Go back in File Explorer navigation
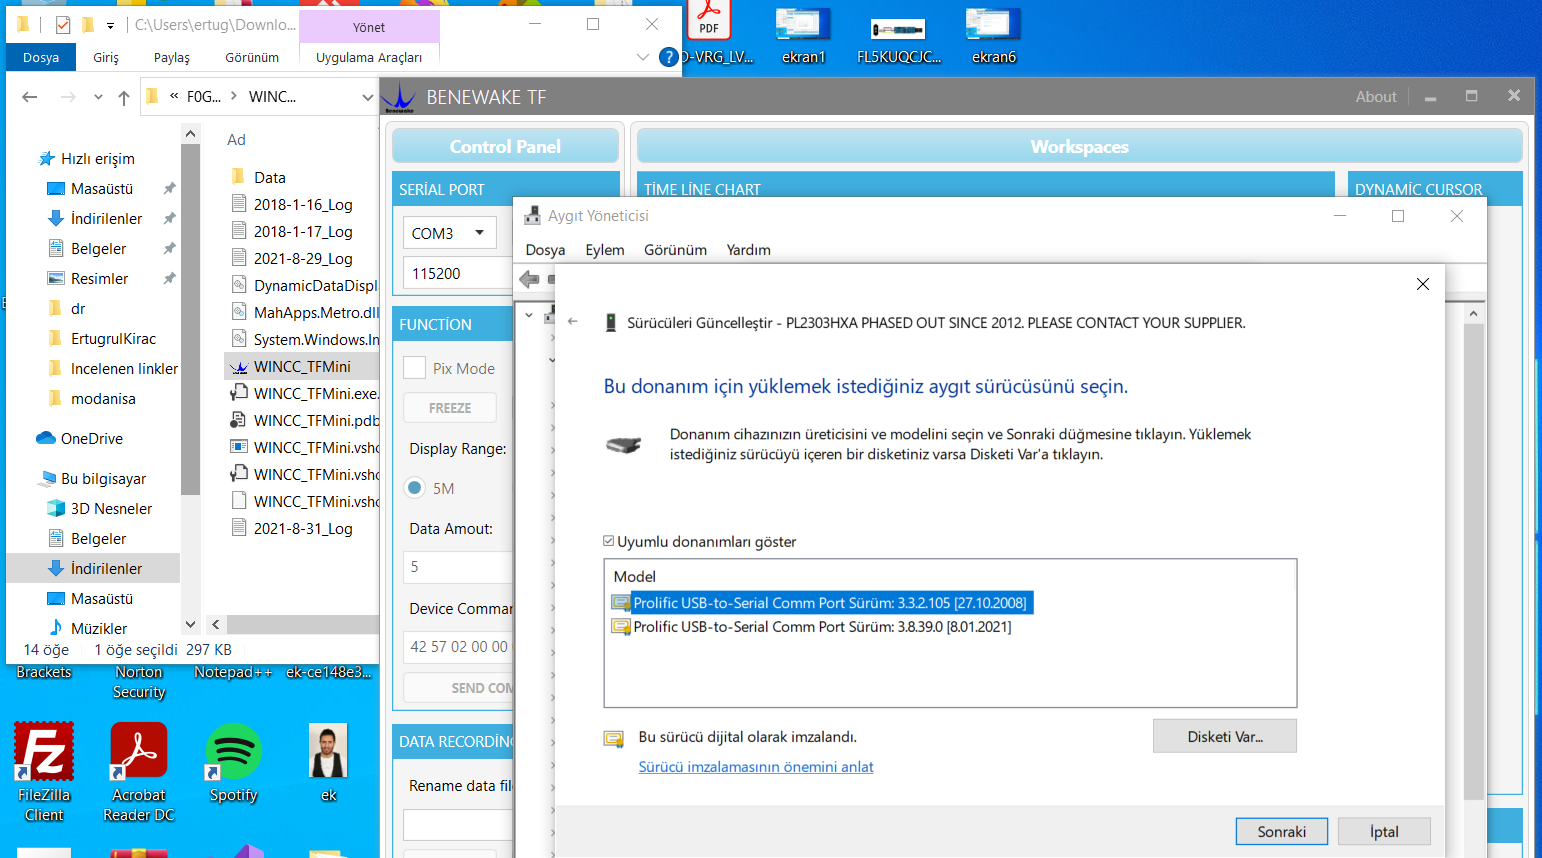This screenshot has height=858, width=1542. click(x=30, y=97)
